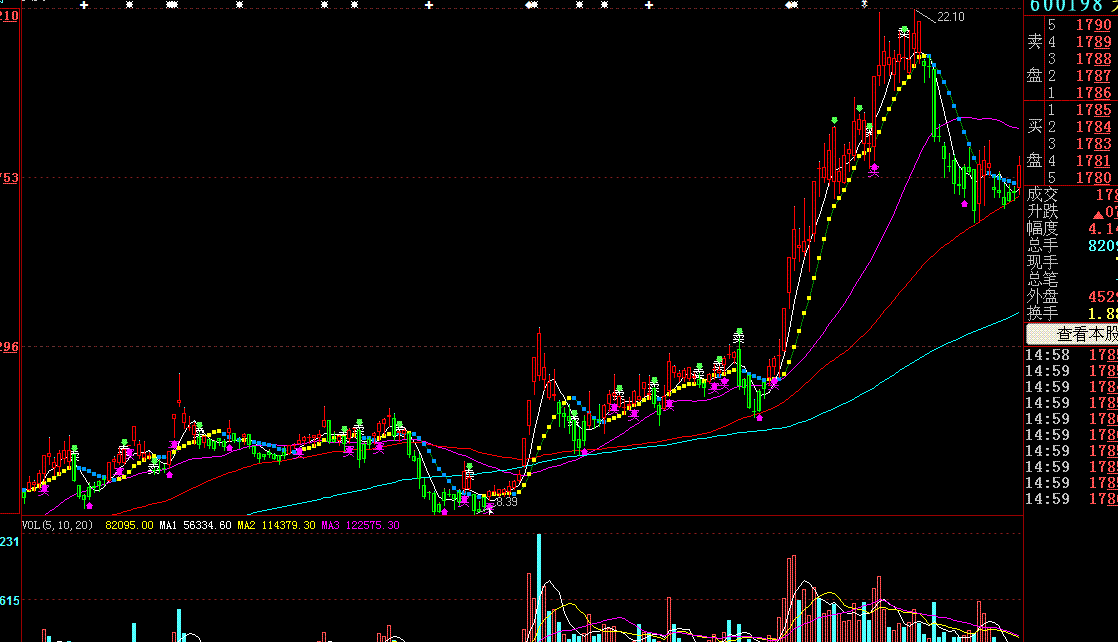Click sell price 1789 in order book
Screen dimensions: 1118x642
[x=1093, y=42]
